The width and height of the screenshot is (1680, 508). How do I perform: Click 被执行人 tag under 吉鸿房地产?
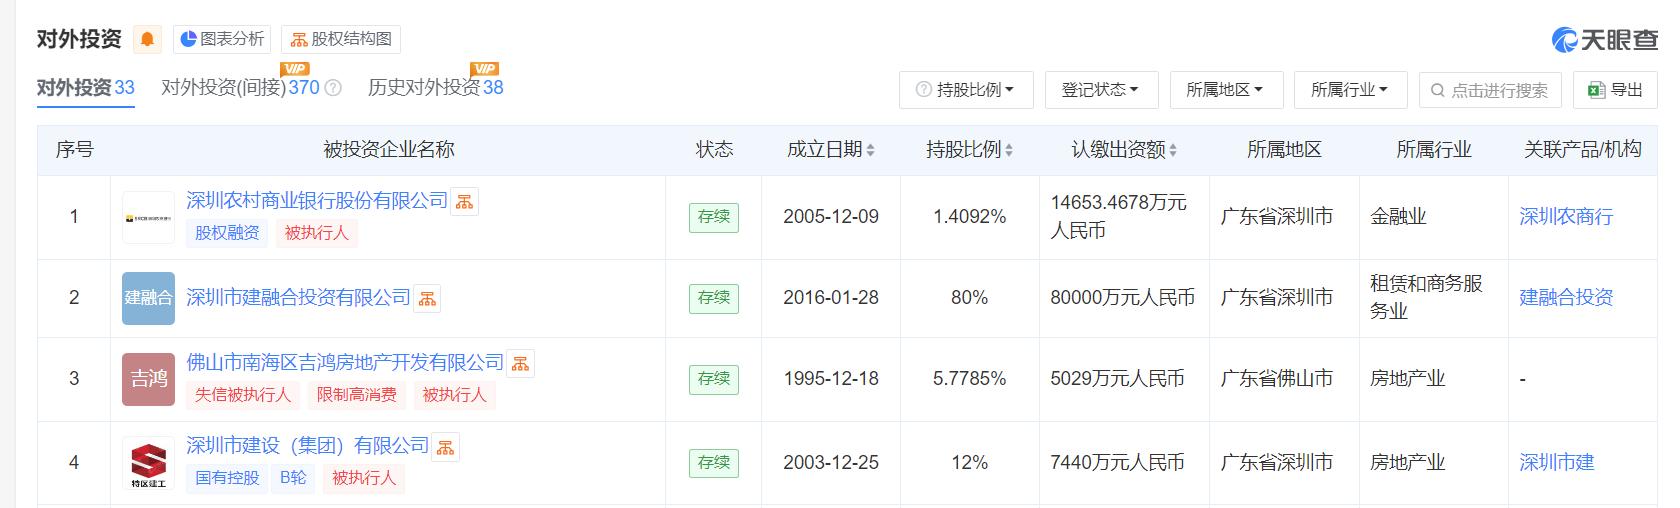[x=455, y=395]
